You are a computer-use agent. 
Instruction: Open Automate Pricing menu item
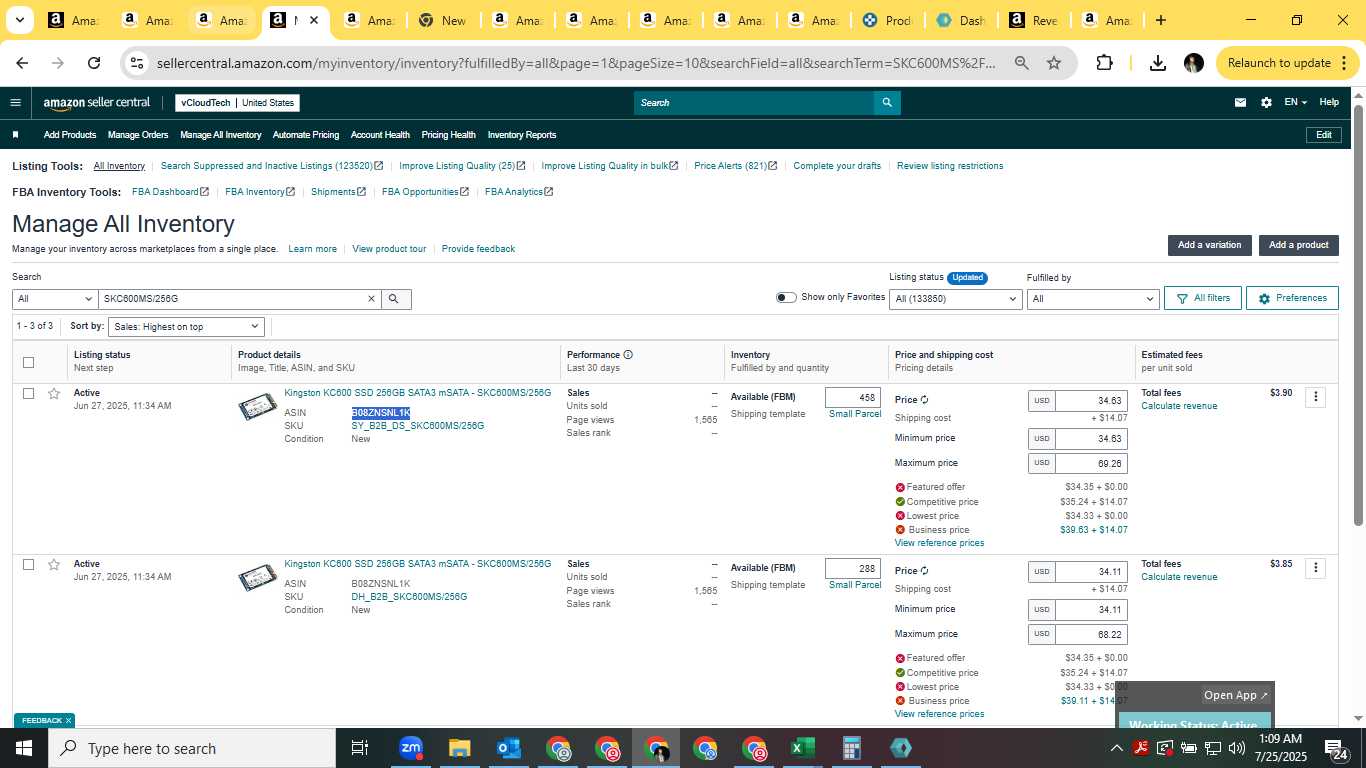coord(306,135)
